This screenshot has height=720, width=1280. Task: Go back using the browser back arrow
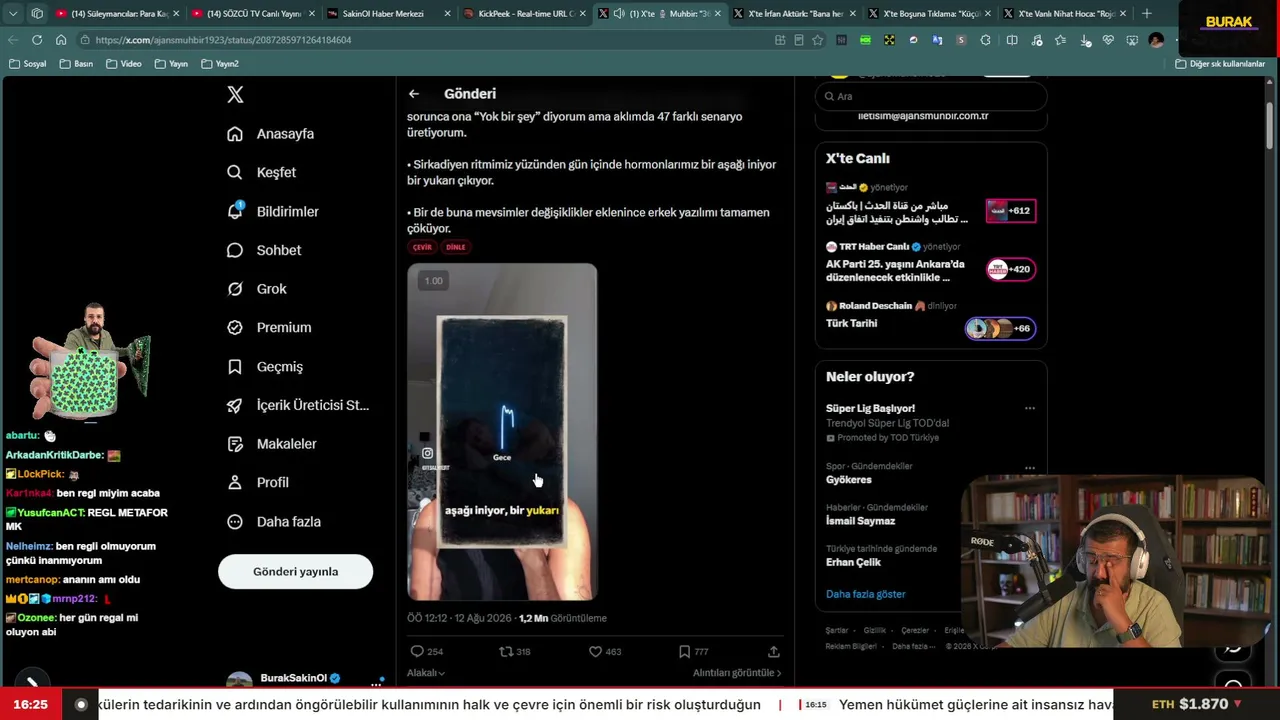[13, 40]
